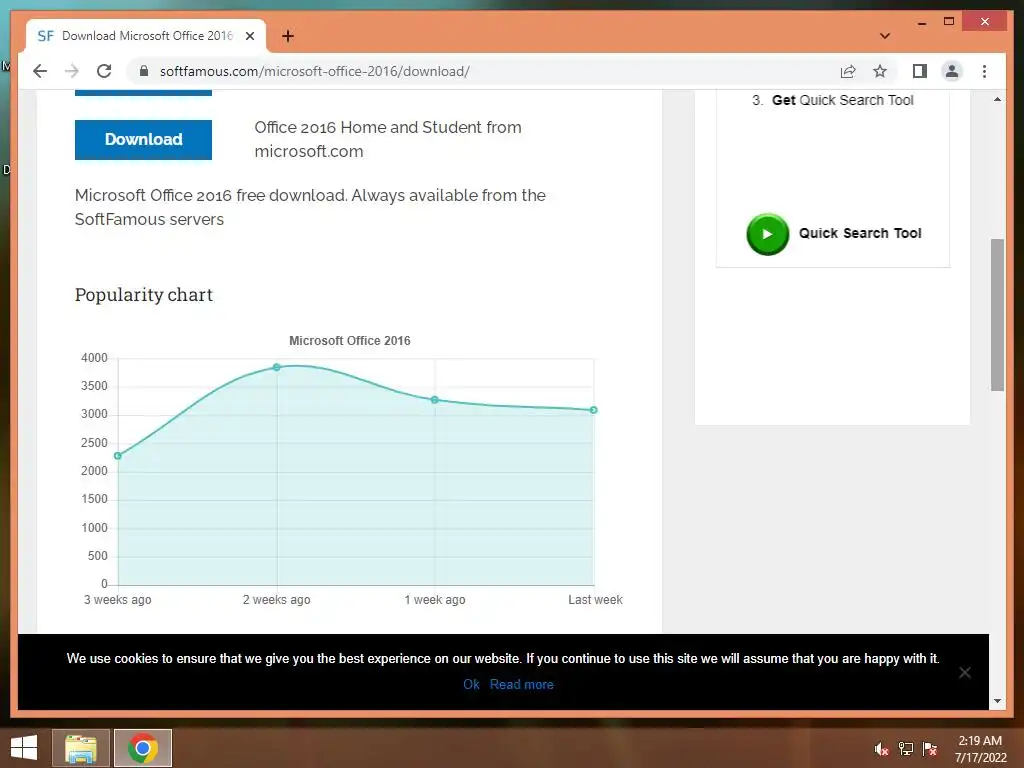Share this page icon in address bar

[848, 71]
